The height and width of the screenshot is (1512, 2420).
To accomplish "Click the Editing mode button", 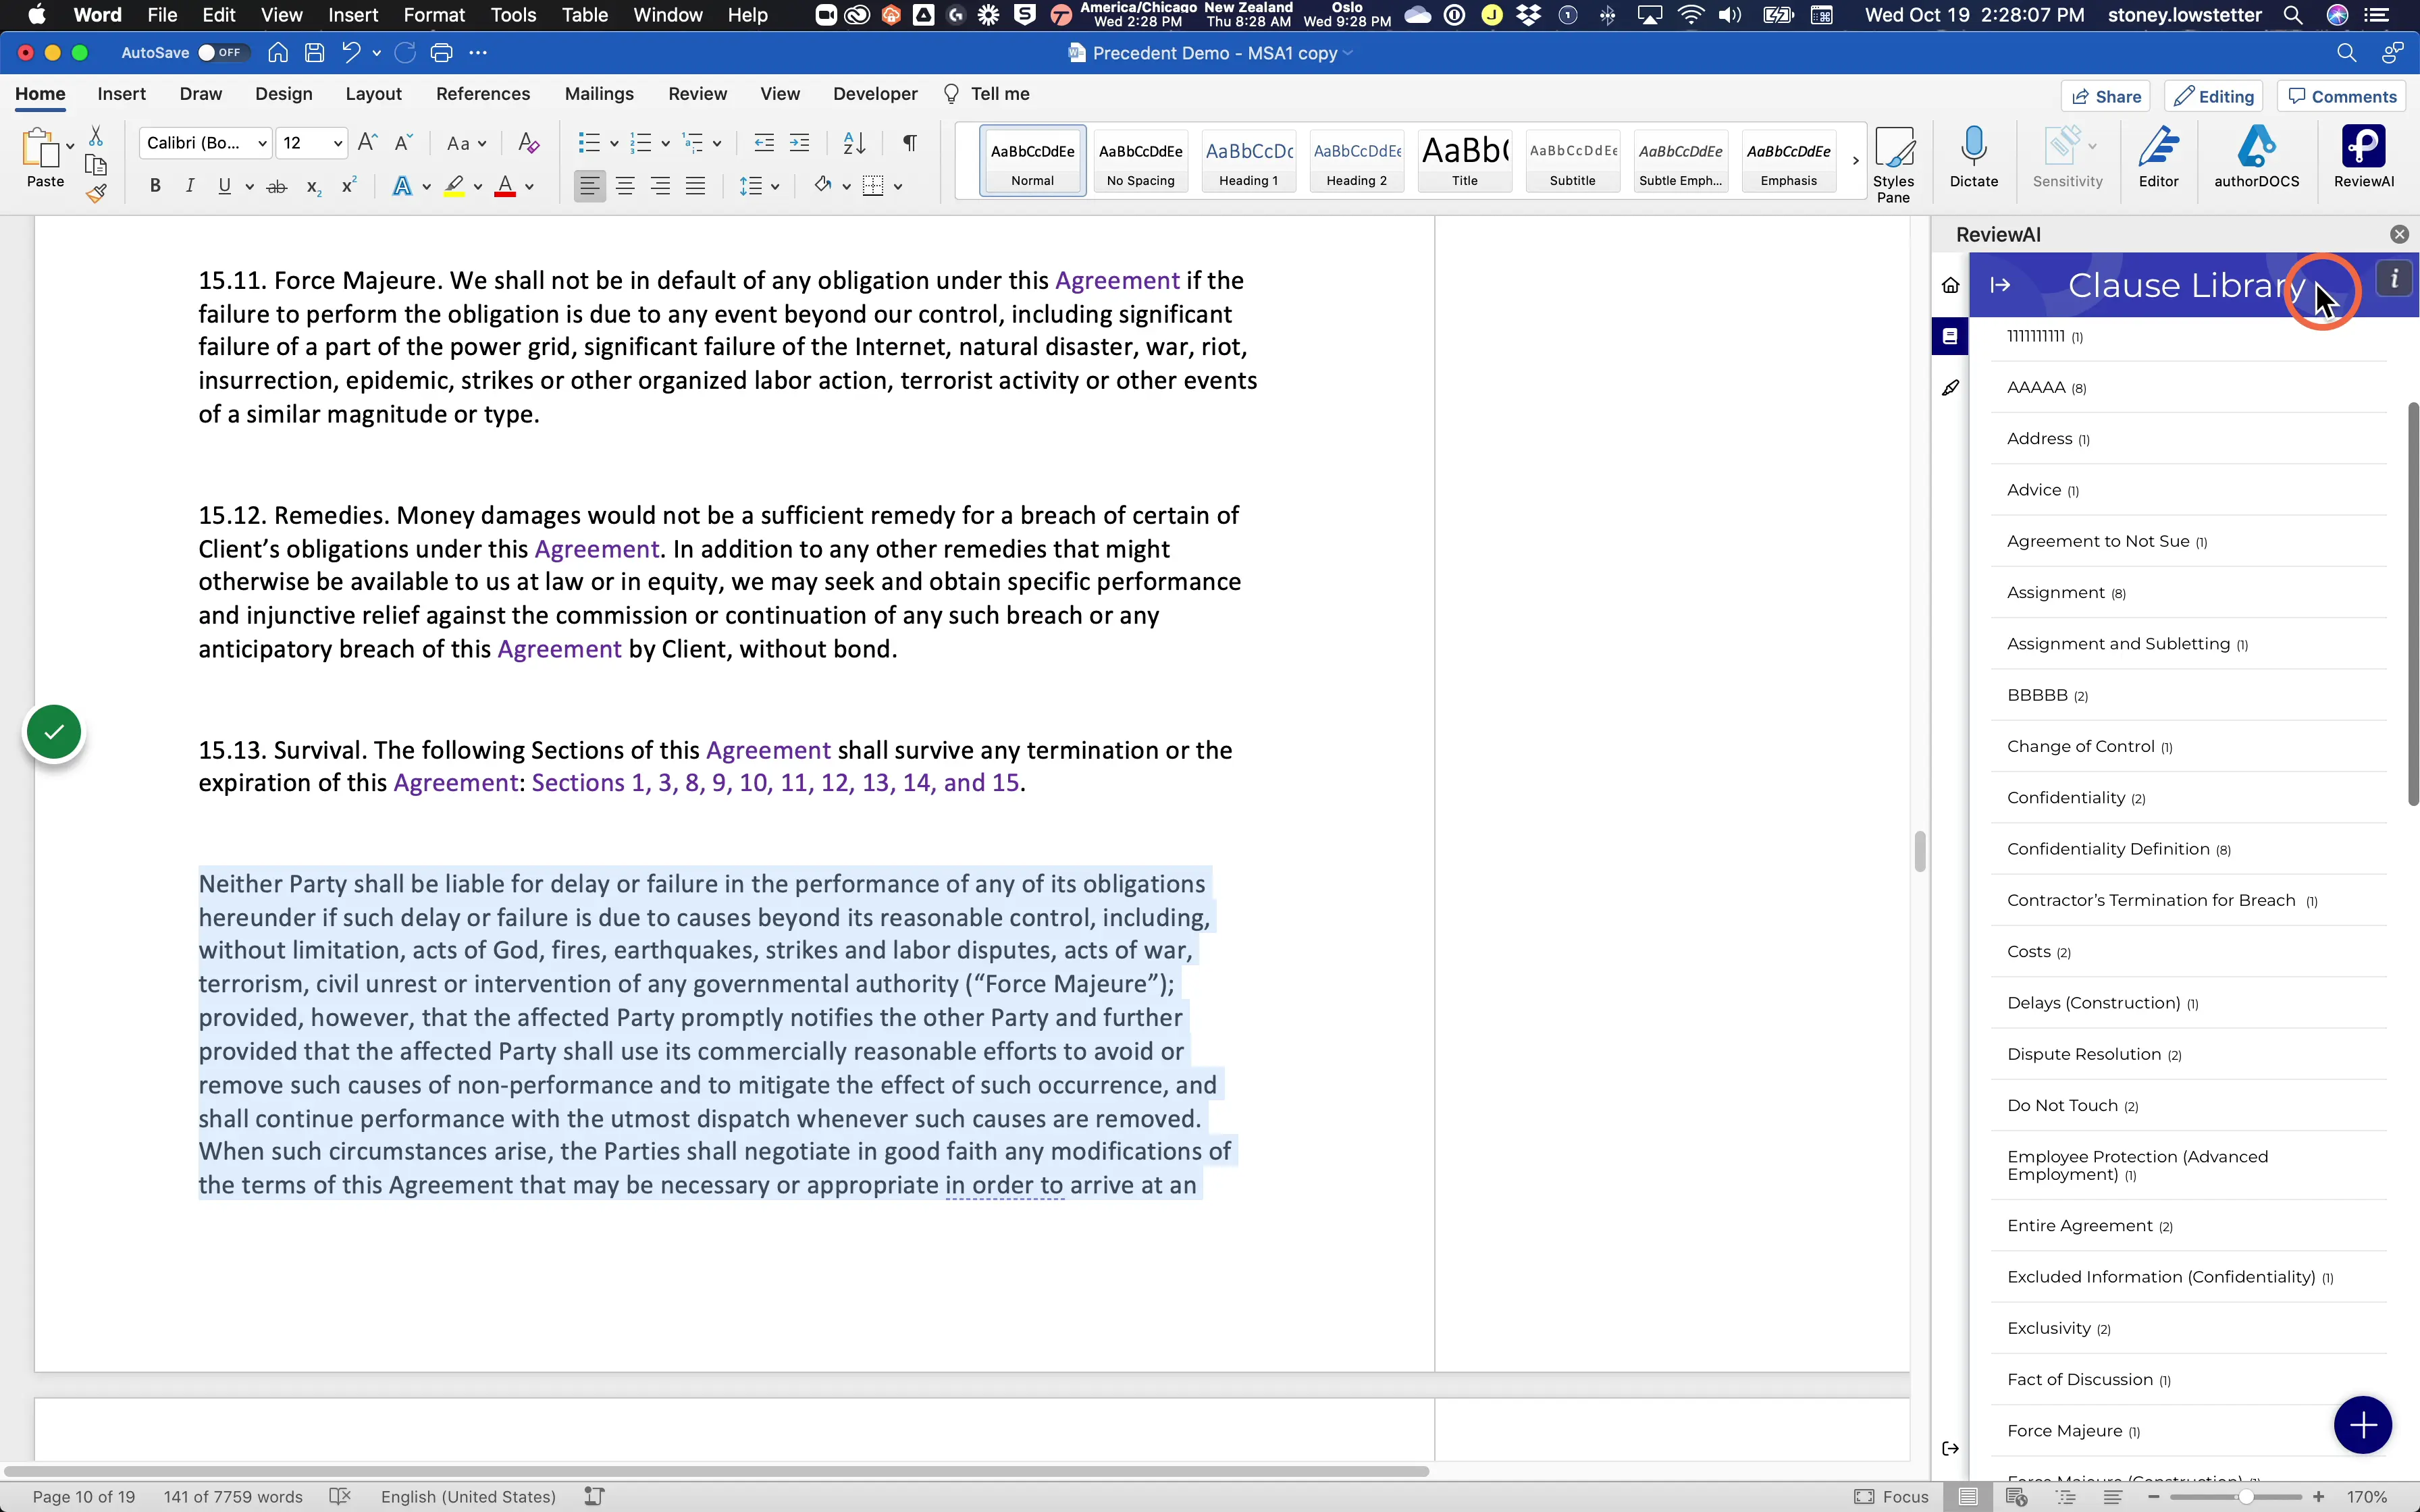I will pos(2214,96).
